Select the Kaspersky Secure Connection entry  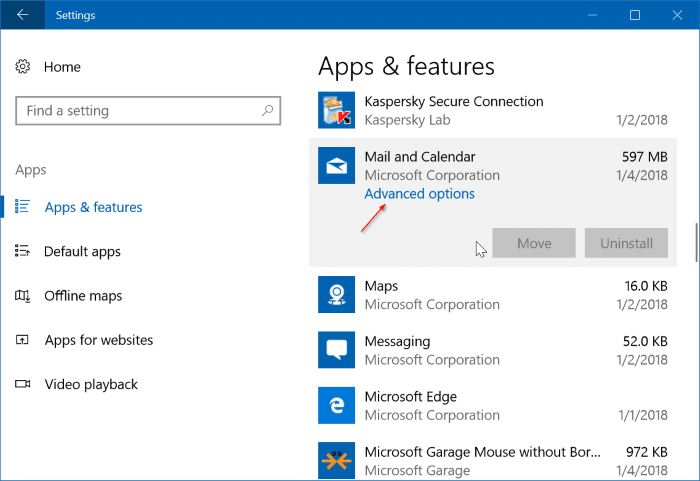coord(493,110)
